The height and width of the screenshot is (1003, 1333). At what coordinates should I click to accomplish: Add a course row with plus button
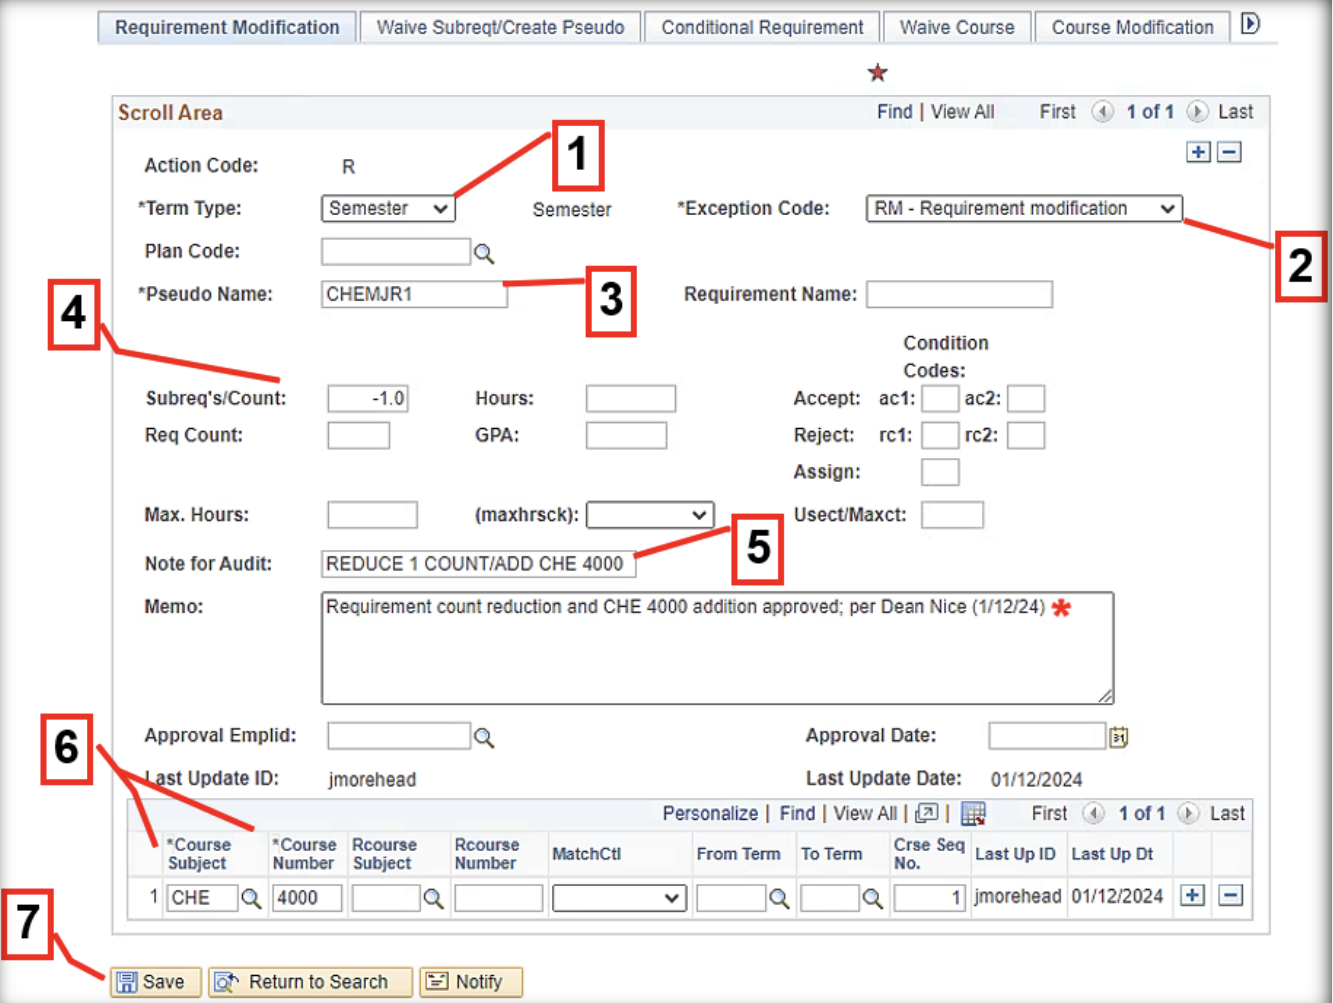click(1192, 896)
